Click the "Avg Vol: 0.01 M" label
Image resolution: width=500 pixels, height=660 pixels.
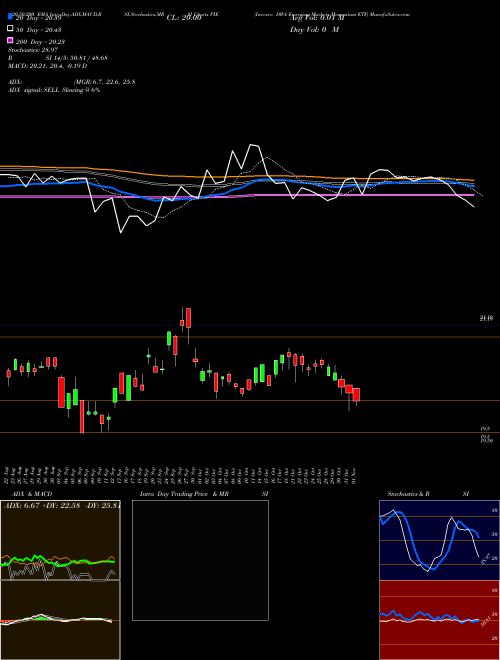(x=317, y=18)
